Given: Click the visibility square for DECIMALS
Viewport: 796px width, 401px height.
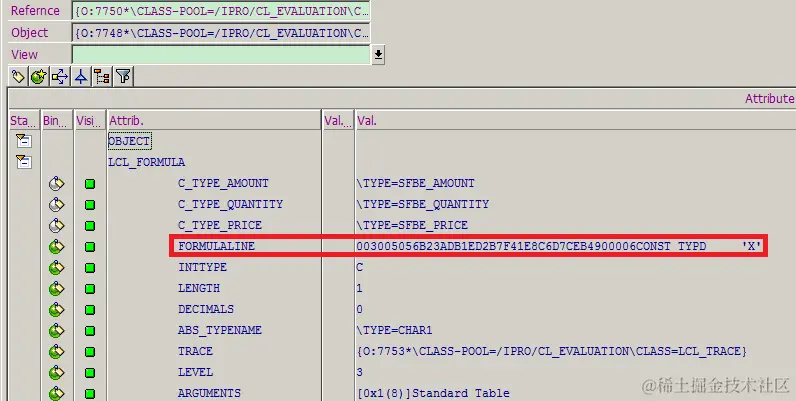Looking at the screenshot, I should [x=90, y=310].
